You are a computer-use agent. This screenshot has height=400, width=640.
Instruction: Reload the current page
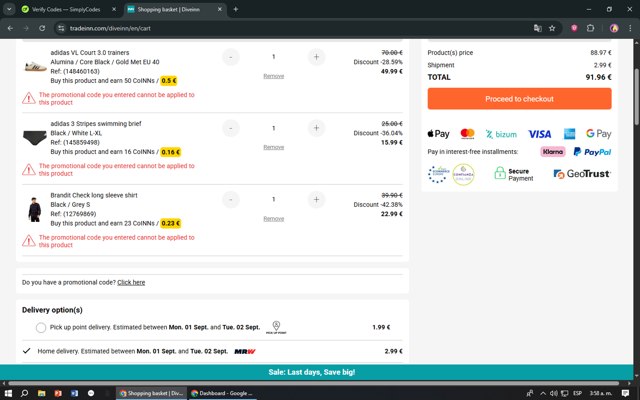pyautogui.click(x=42, y=28)
